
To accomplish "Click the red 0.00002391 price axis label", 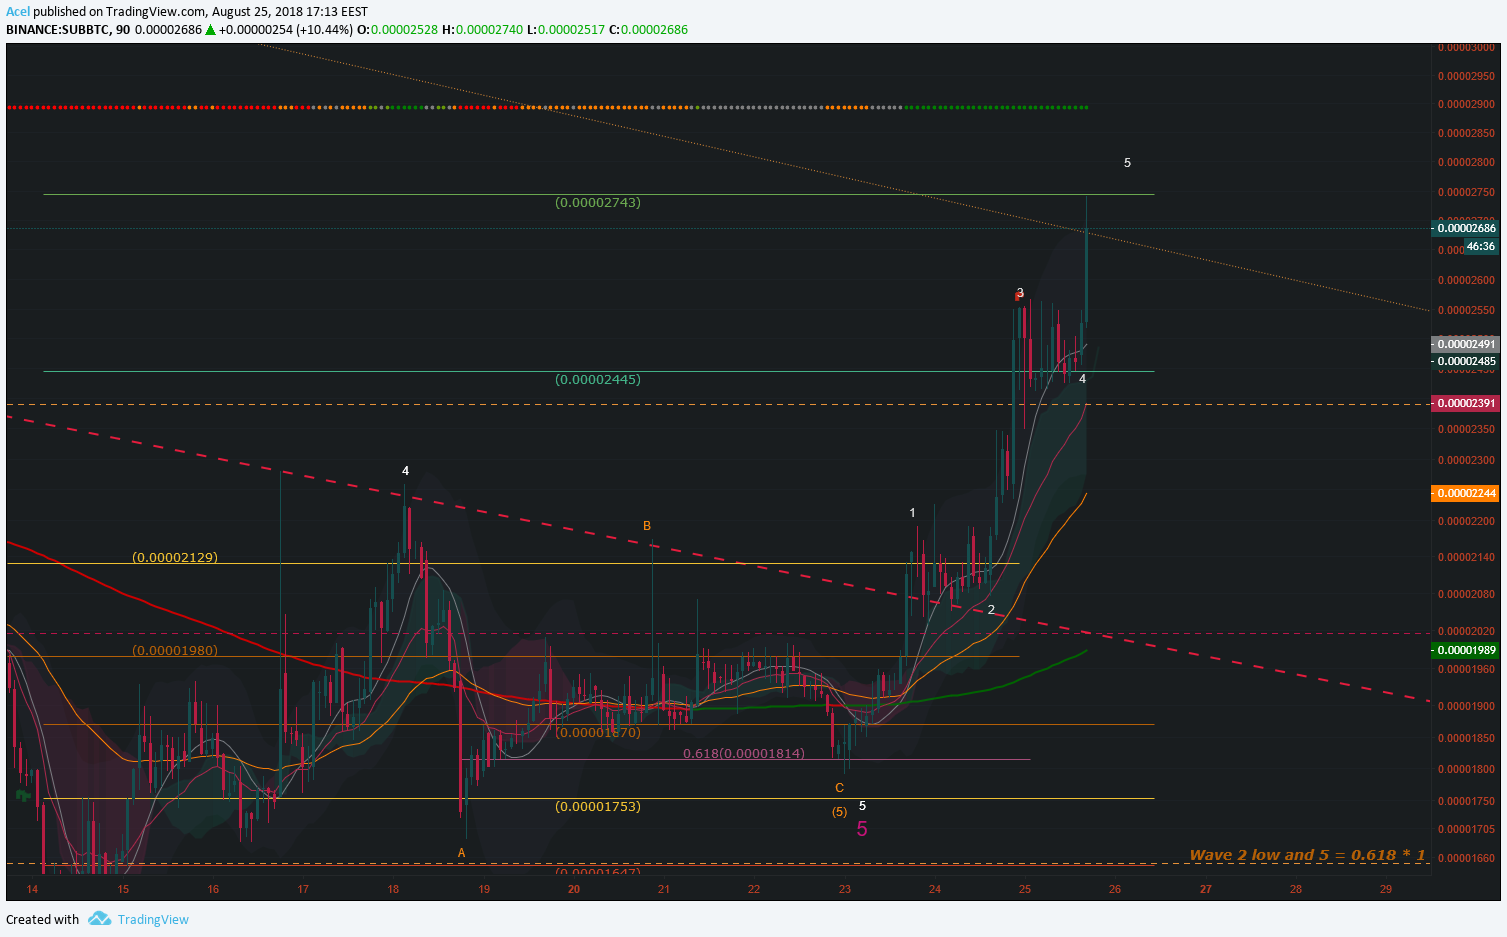I will [x=1466, y=403].
